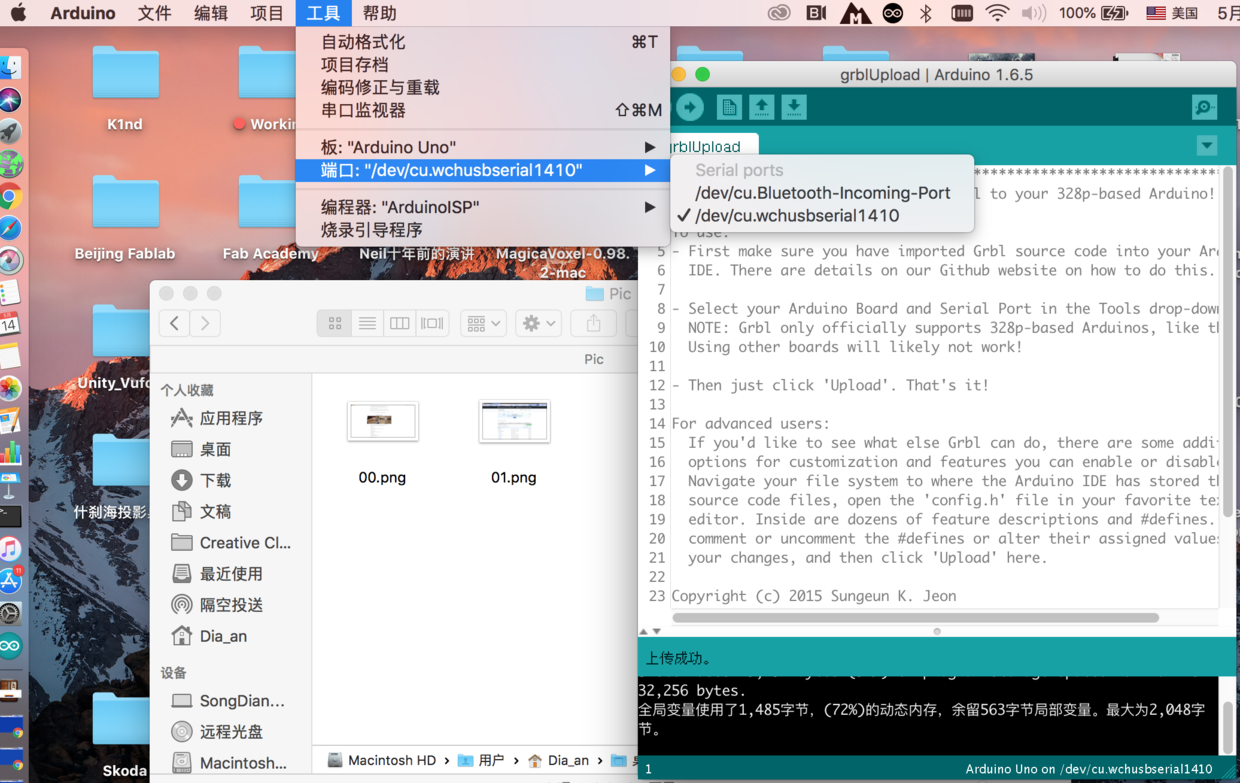Screen dimensions: 1240x783
Task: Switch Finder to list view
Action: coord(367,323)
